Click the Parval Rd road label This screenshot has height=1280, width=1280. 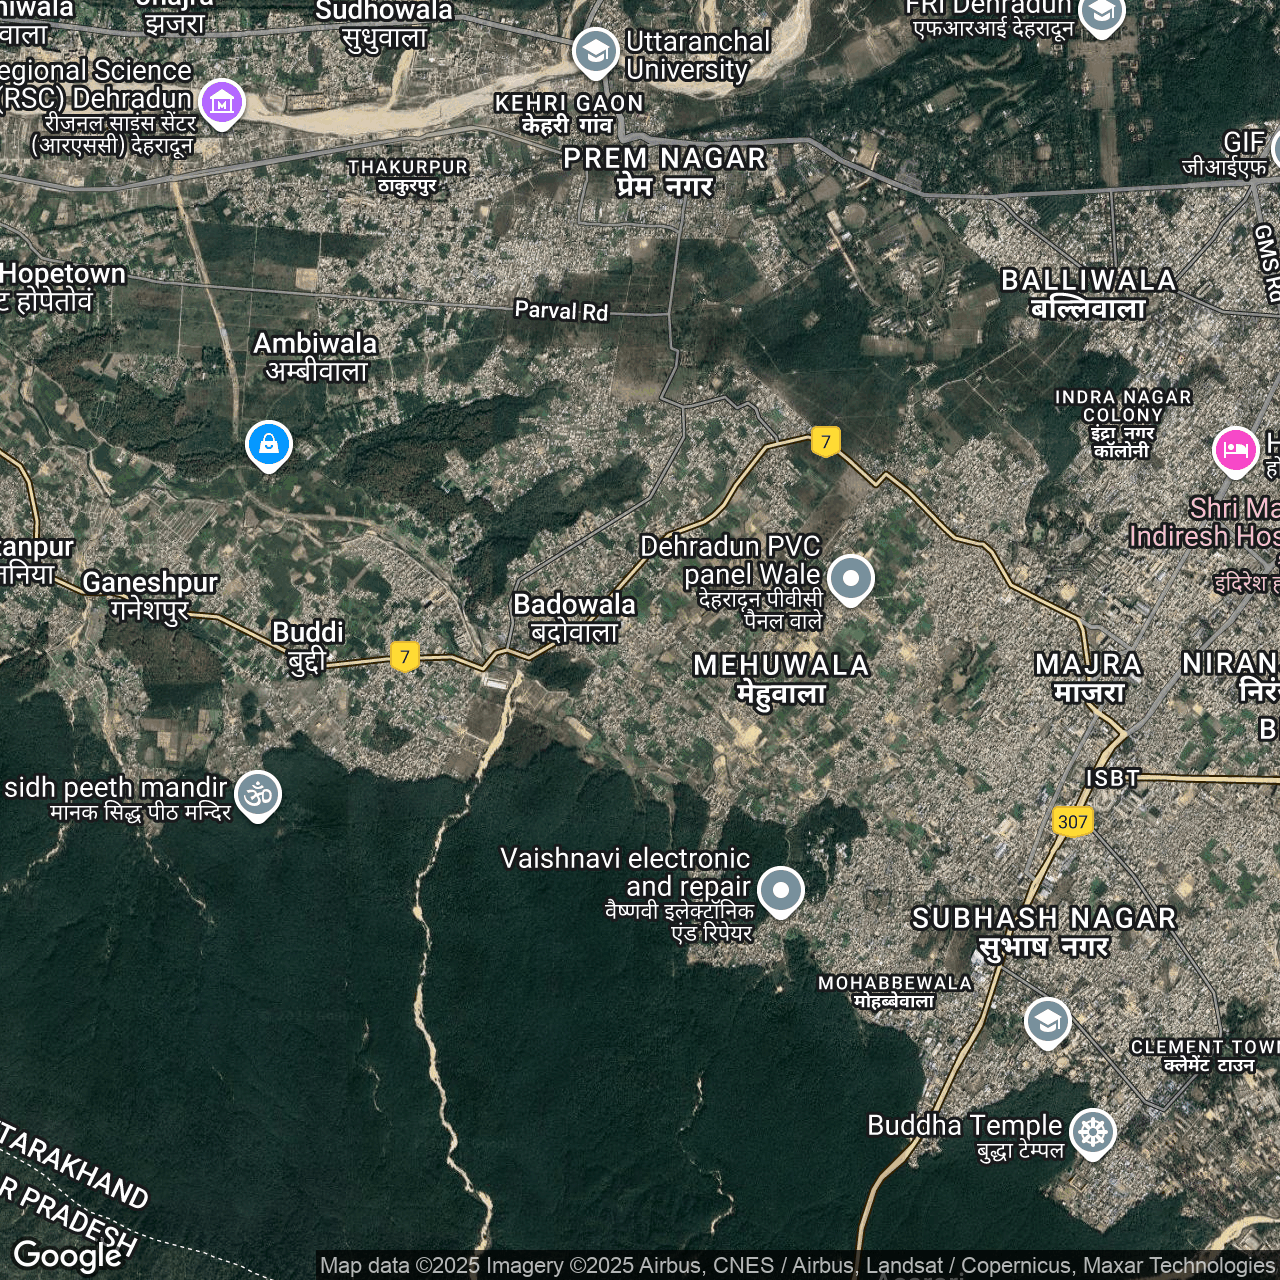tap(561, 311)
